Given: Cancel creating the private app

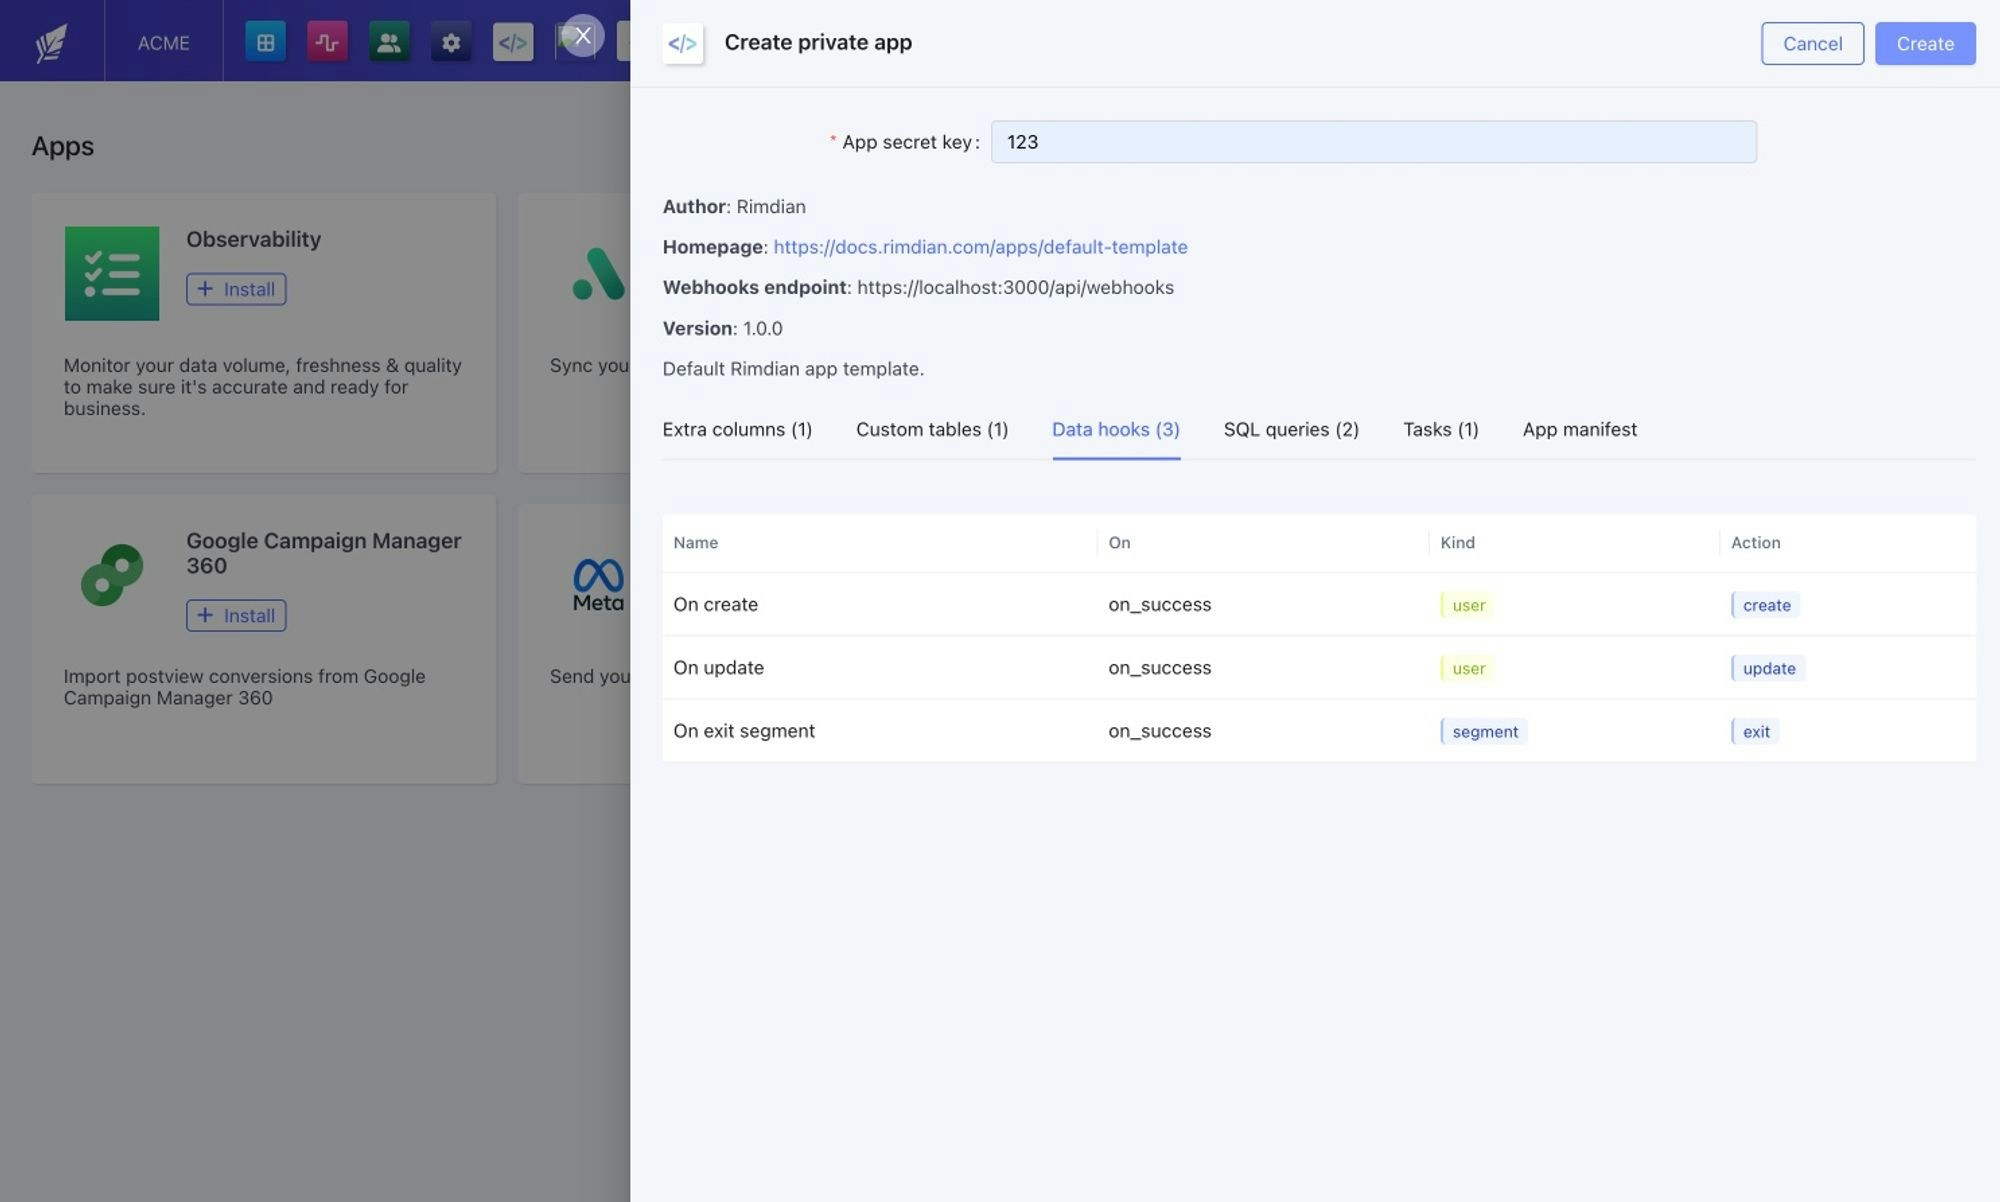Looking at the screenshot, I should pyautogui.click(x=1811, y=43).
